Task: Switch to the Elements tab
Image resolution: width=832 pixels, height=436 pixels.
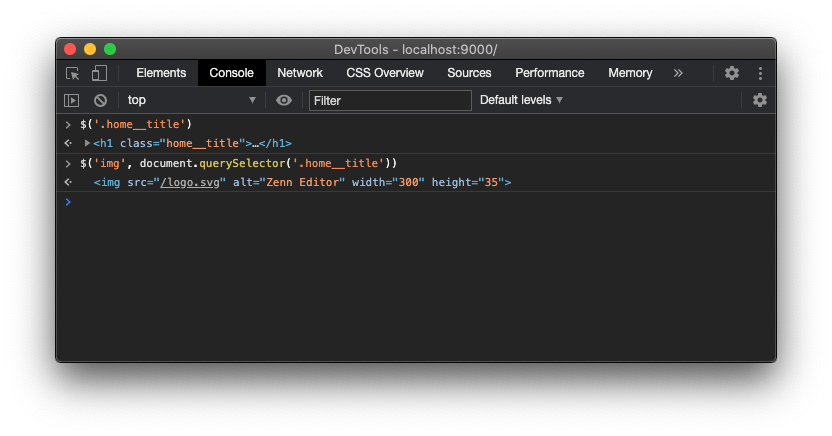Action: coord(161,73)
